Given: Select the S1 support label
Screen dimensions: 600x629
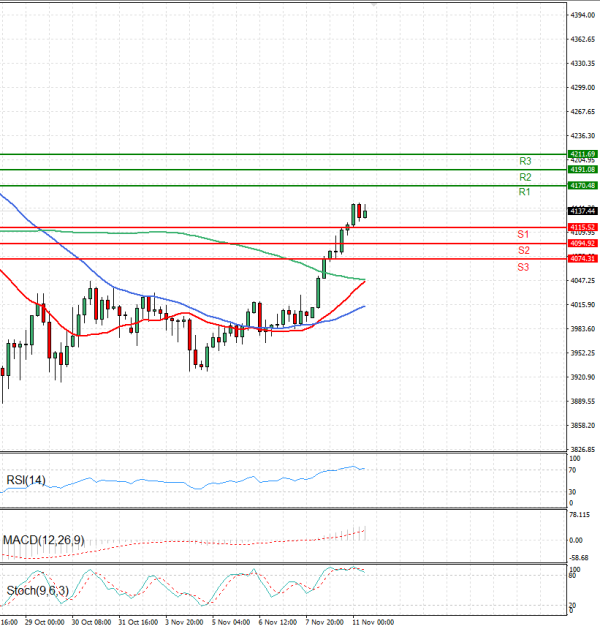Looking at the screenshot, I should pyautogui.click(x=523, y=233).
